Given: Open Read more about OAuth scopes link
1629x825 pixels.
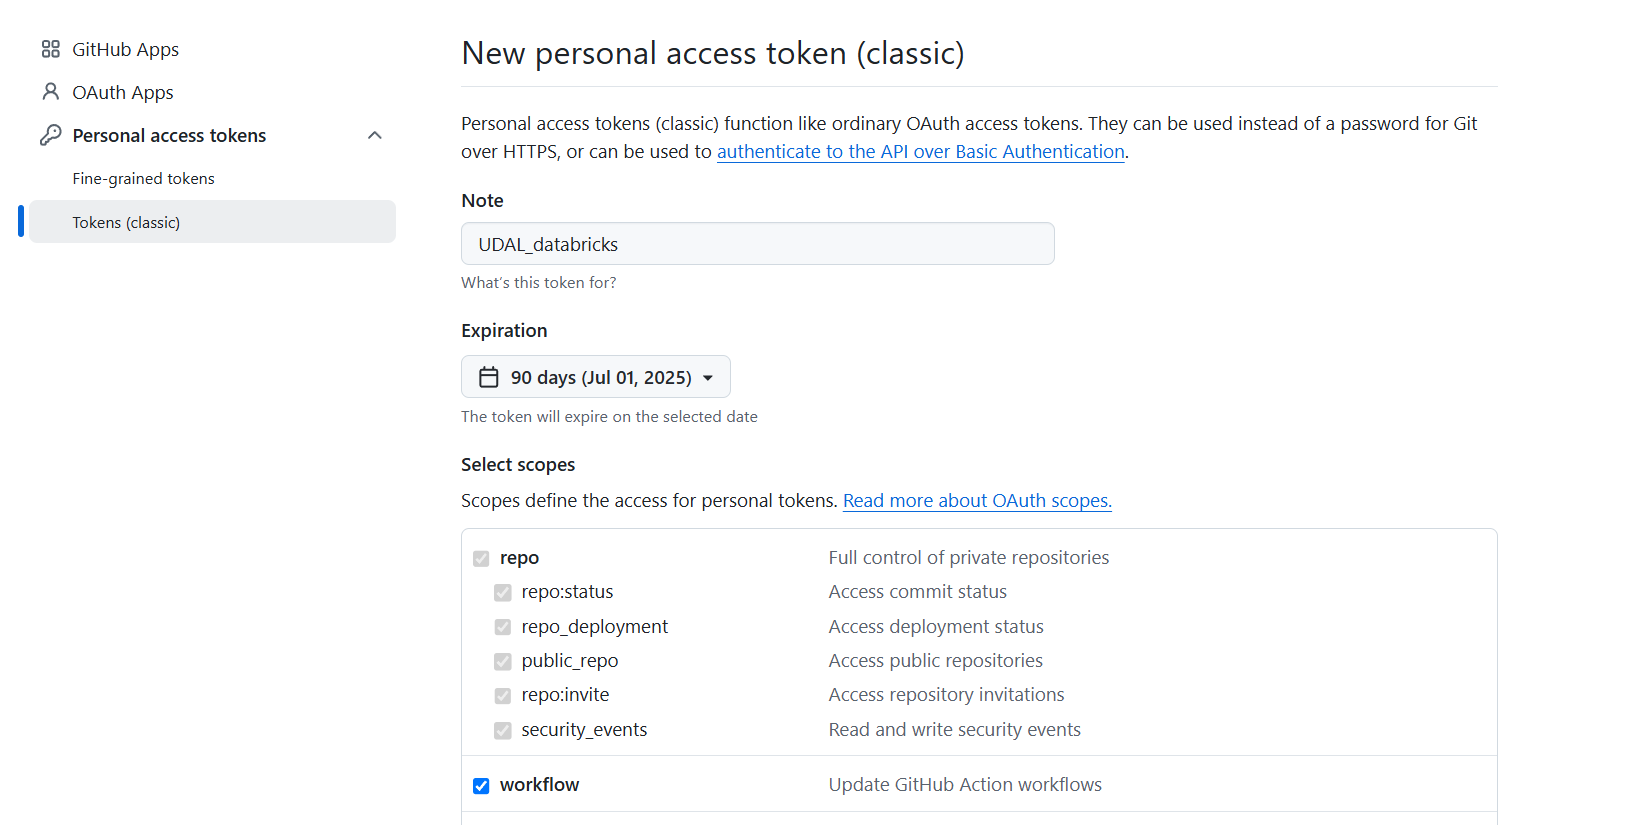Looking at the screenshot, I should point(977,500).
